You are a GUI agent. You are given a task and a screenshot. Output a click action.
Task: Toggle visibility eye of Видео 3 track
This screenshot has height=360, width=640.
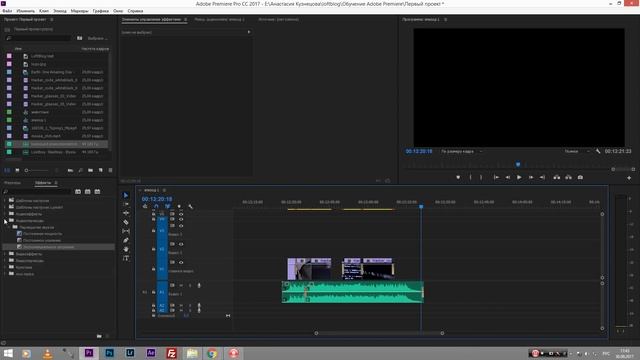click(181, 226)
